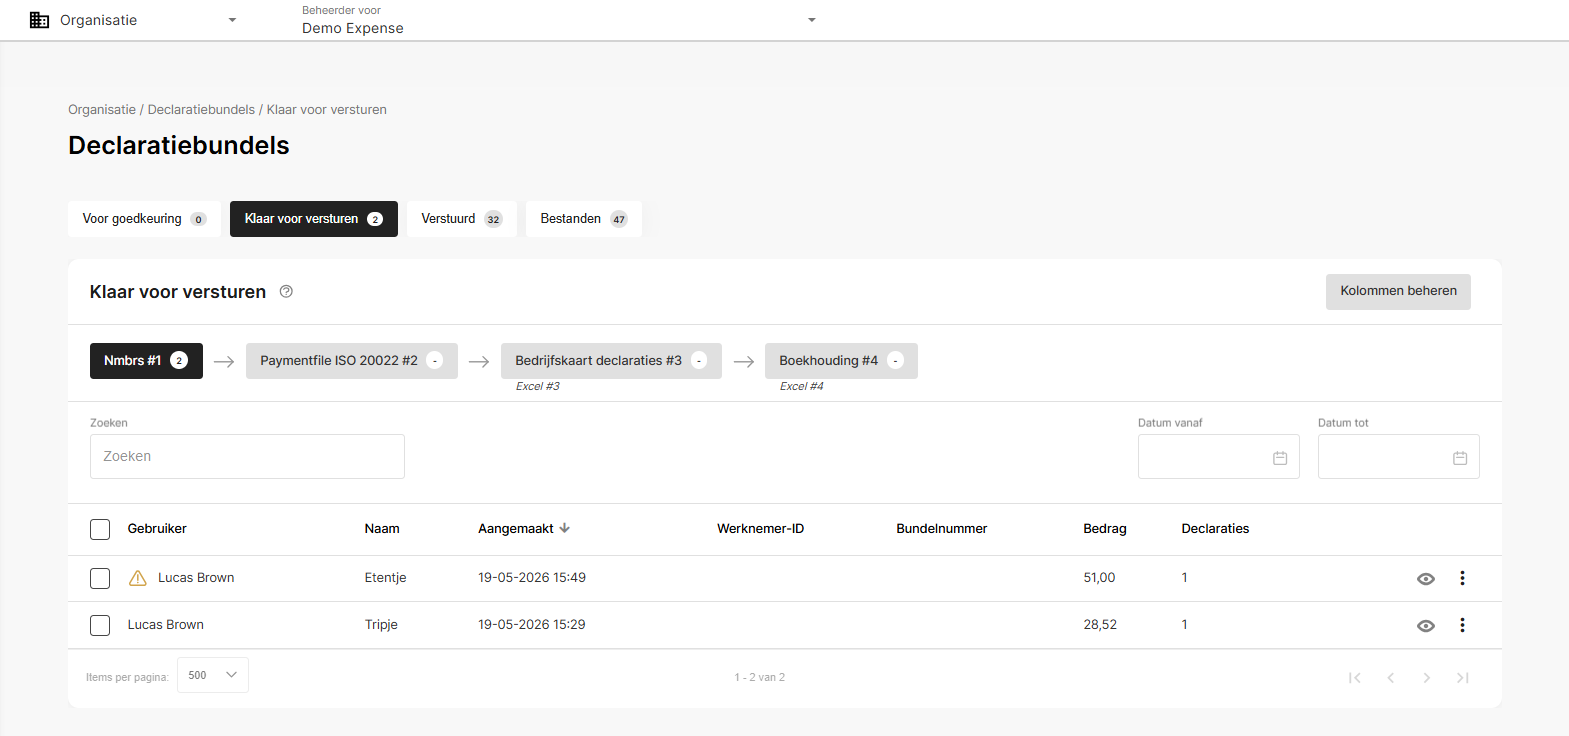Select the Nmbrs #1 step

coord(146,361)
